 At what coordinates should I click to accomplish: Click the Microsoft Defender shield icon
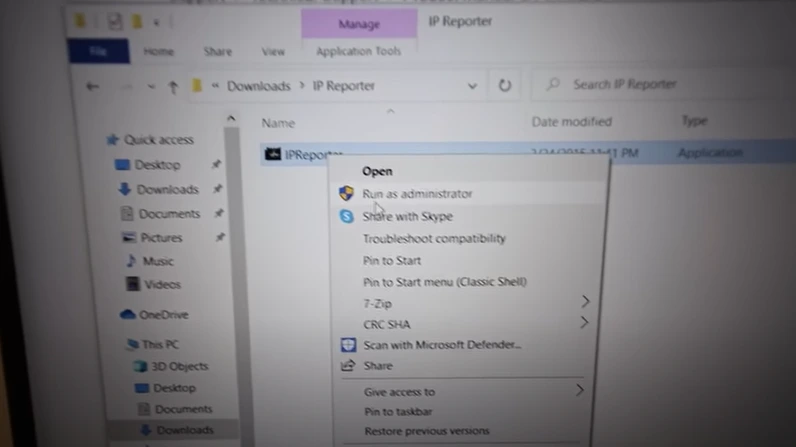pyautogui.click(x=348, y=345)
